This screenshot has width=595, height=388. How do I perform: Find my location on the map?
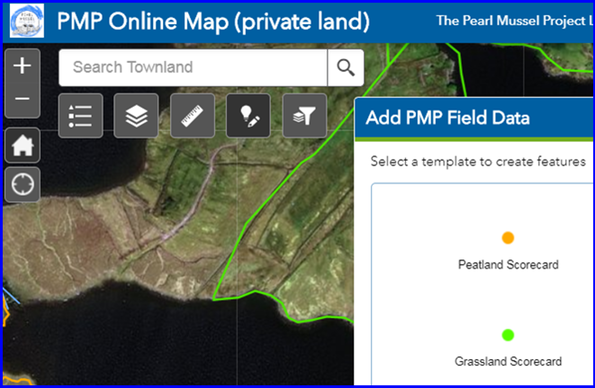(x=22, y=185)
